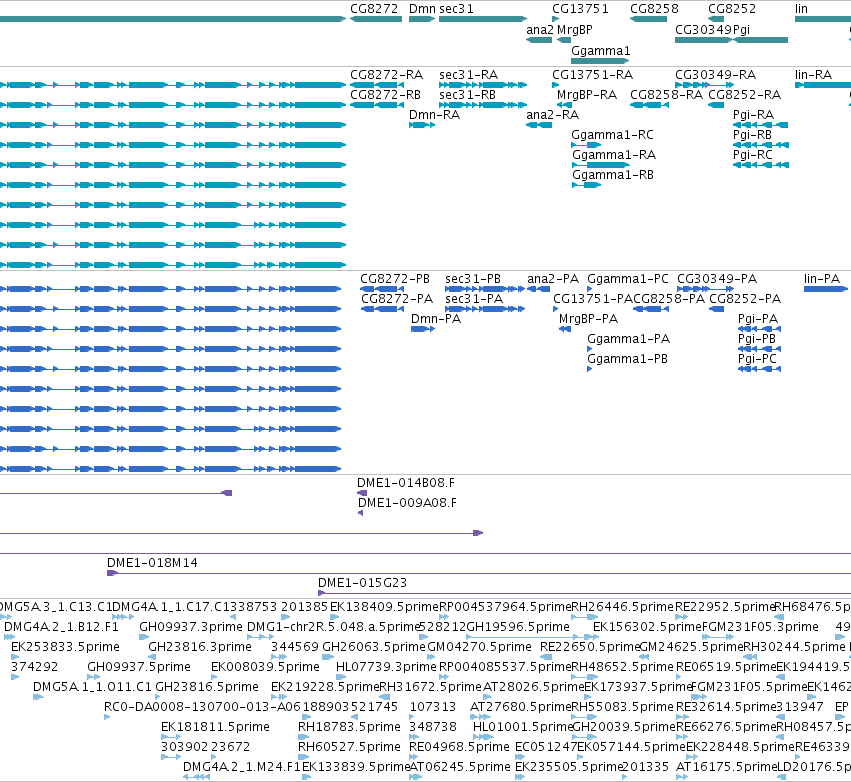This screenshot has height=782, width=851.
Task: Click the sec31-PB protein label
Action: pyautogui.click(x=473, y=278)
